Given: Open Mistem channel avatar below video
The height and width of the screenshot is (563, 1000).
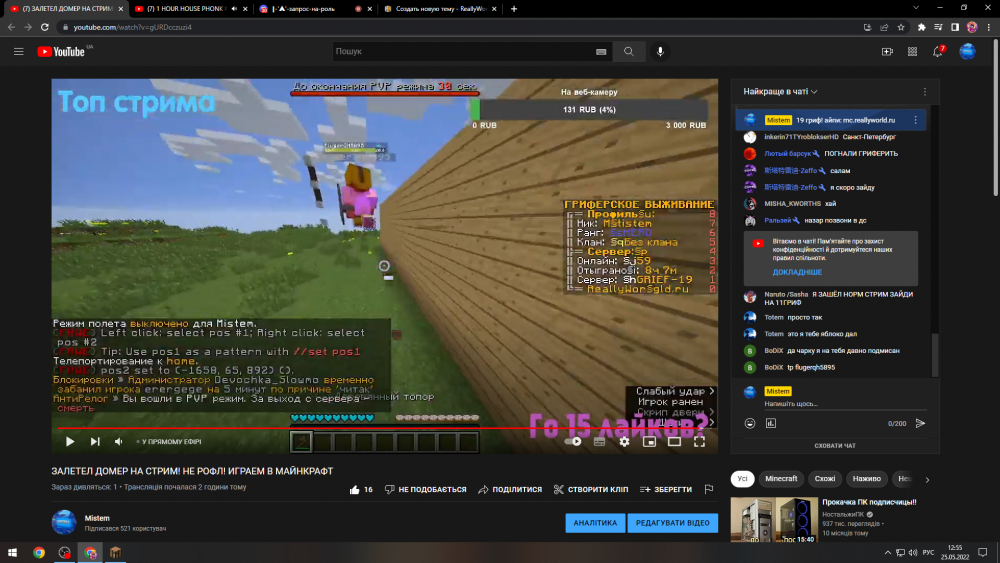Looking at the screenshot, I should click(x=64, y=522).
